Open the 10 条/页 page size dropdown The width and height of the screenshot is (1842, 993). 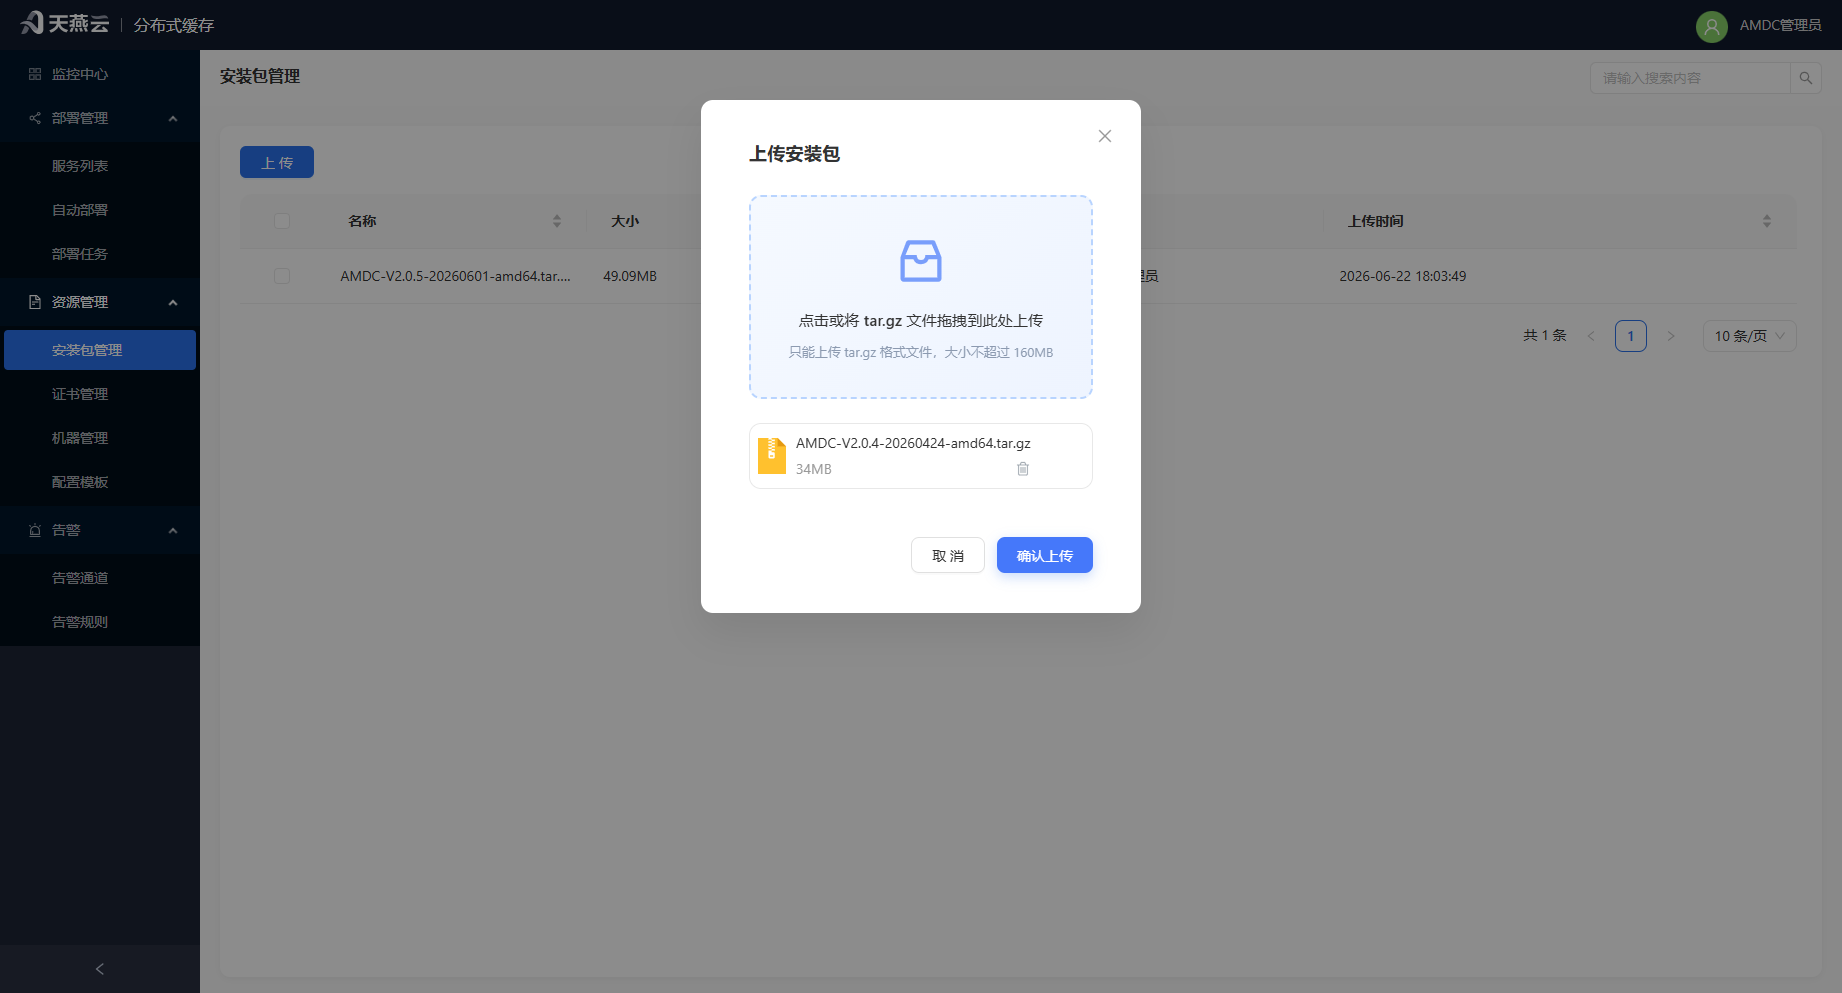click(x=1750, y=336)
